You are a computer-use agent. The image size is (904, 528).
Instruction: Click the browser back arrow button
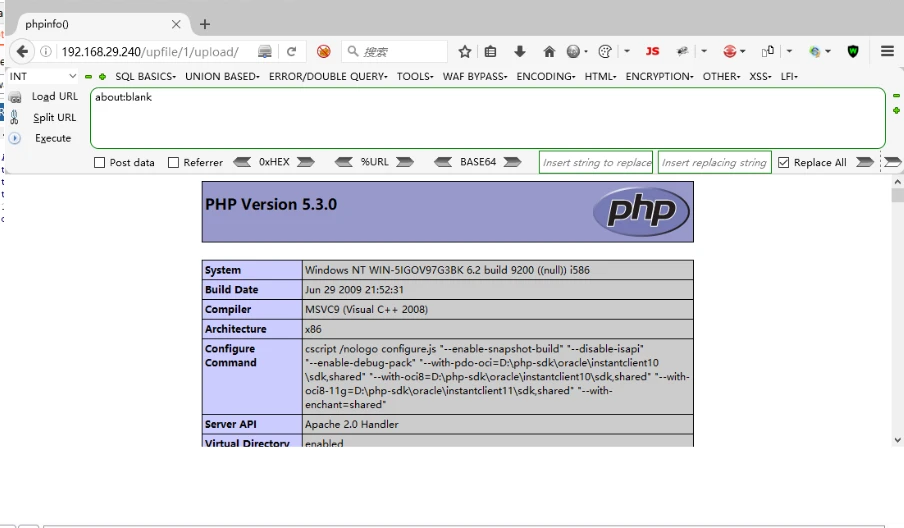[23, 51]
